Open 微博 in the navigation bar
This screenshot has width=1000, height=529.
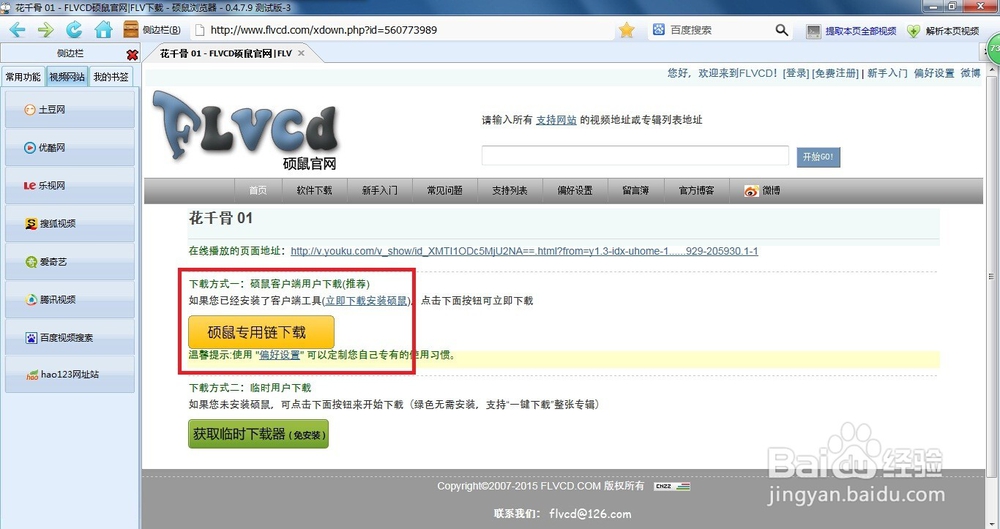pyautogui.click(x=762, y=190)
